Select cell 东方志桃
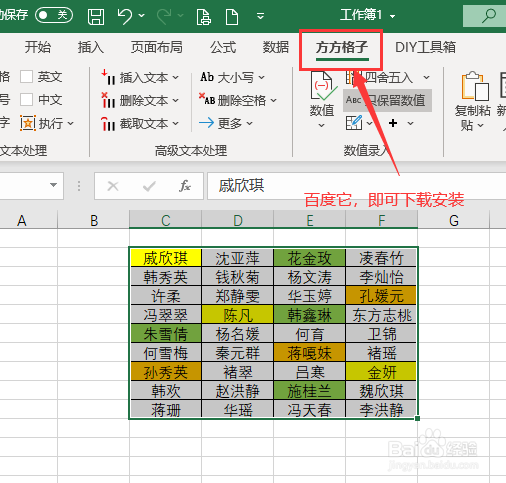Image resolution: width=506 pixels, height=483 pixels. click(382, 315)
